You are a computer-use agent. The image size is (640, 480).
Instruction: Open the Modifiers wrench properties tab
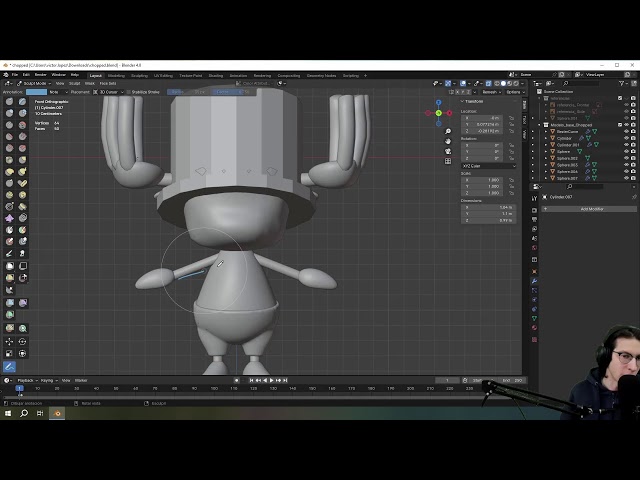click(534, 281)
